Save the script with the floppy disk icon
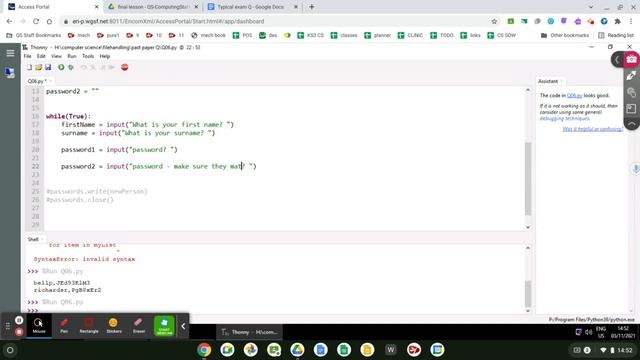 (x=48, y=67)
